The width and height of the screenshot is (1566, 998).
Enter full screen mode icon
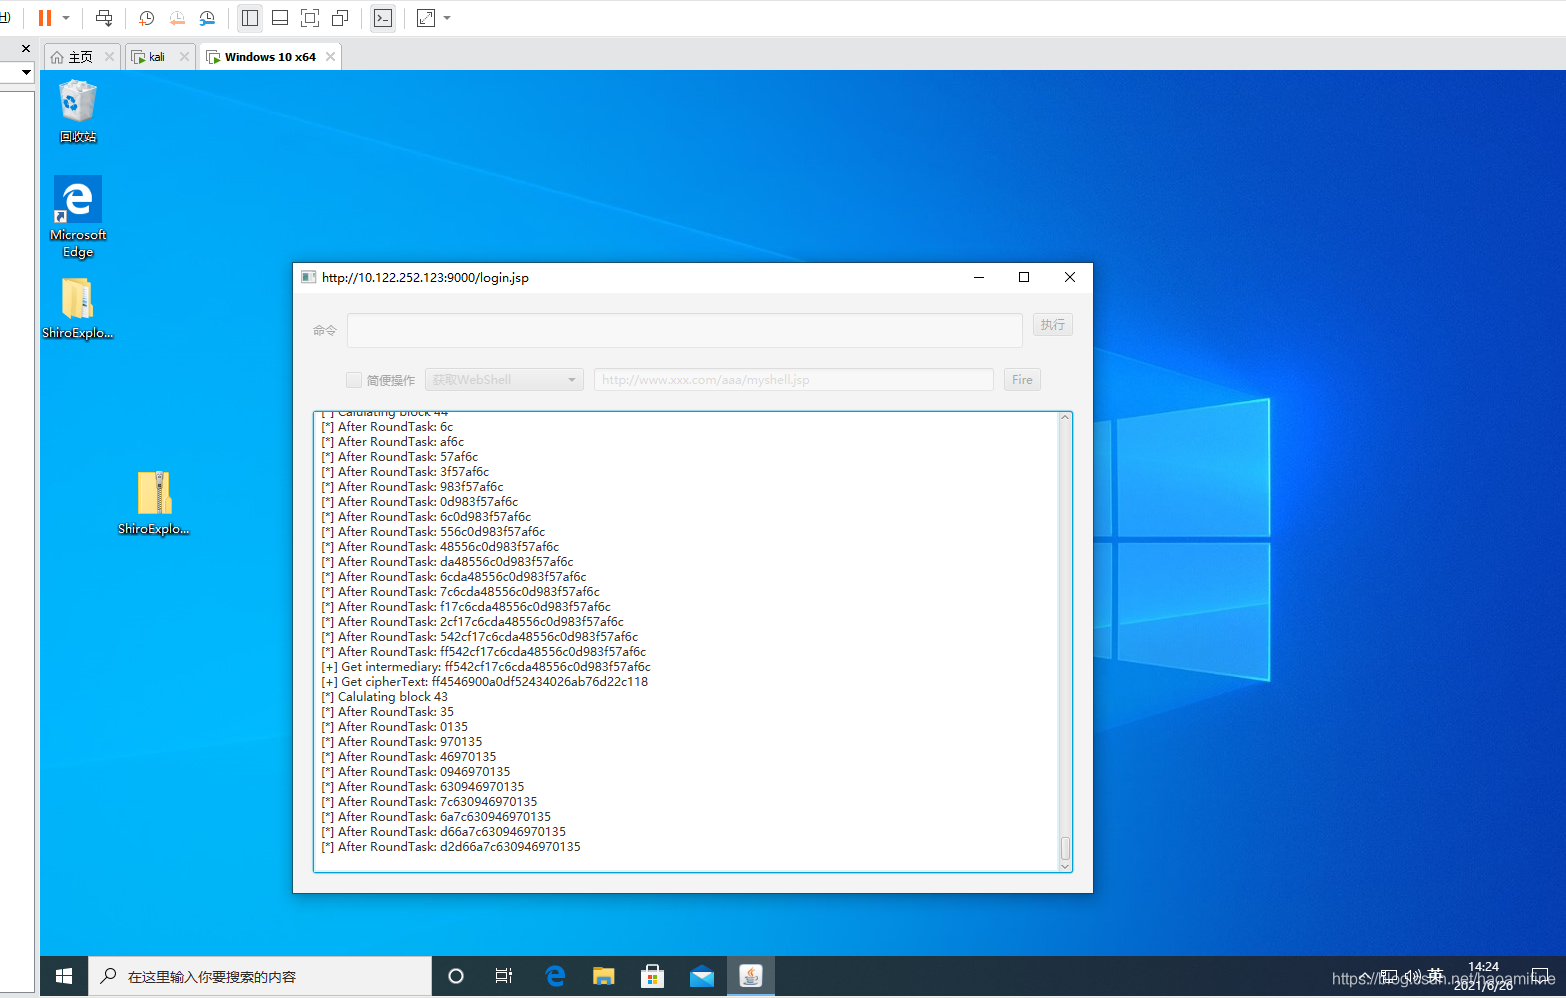click(x=310, y=18)
